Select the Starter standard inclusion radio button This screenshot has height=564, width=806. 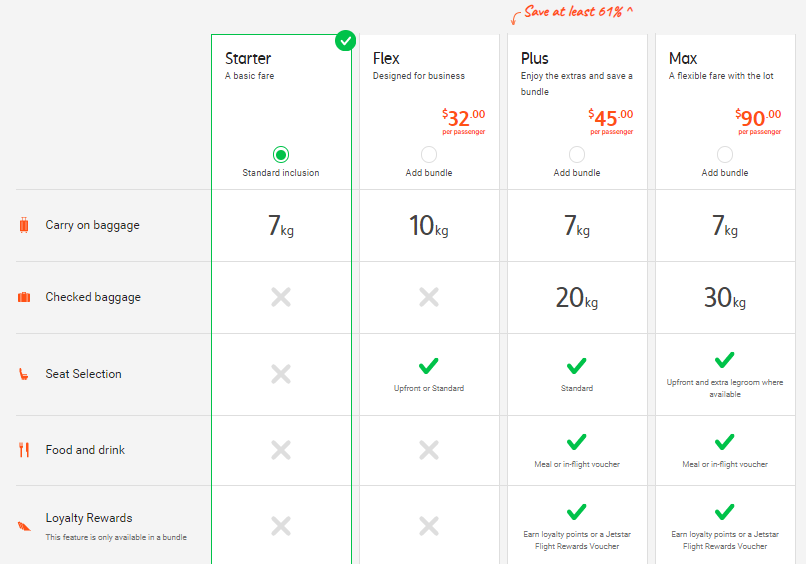tap(281, 154)
